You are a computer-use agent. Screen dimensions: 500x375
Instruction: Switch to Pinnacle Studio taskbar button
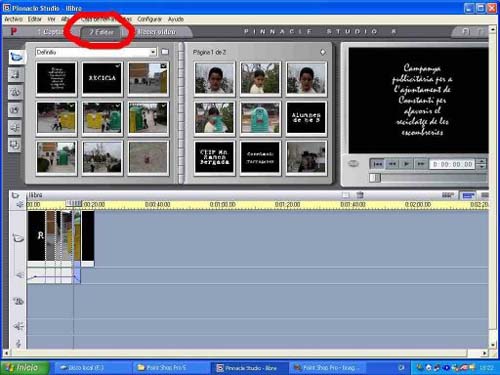248,368
